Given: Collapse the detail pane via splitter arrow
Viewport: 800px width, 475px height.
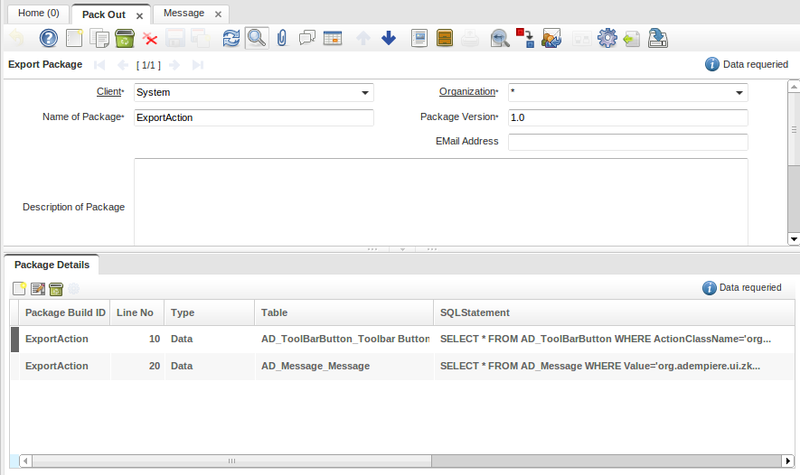Looking at the screenshot, I should click(x=403, y=249).
